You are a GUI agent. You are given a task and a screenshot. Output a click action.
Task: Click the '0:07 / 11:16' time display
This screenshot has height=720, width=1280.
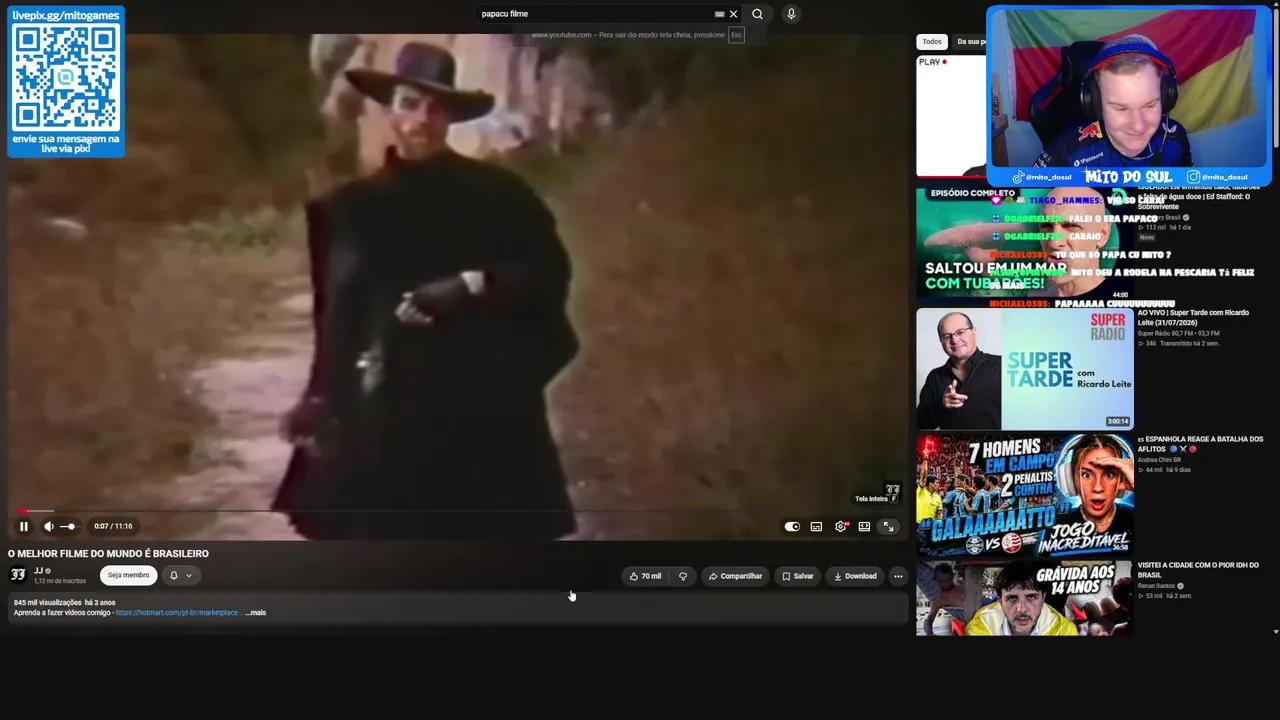(x=113, y=526)
